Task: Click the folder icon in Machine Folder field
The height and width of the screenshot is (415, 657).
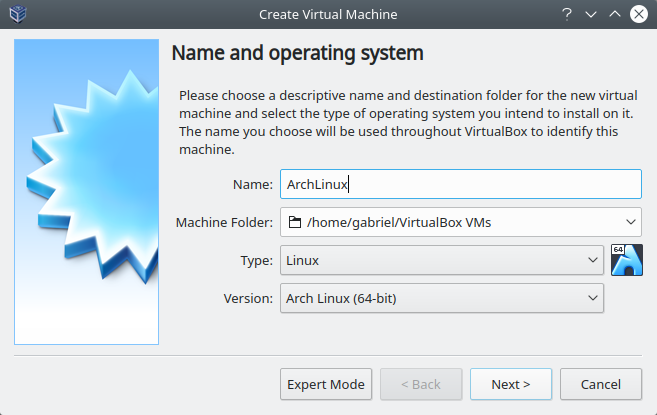Action: 295,222
